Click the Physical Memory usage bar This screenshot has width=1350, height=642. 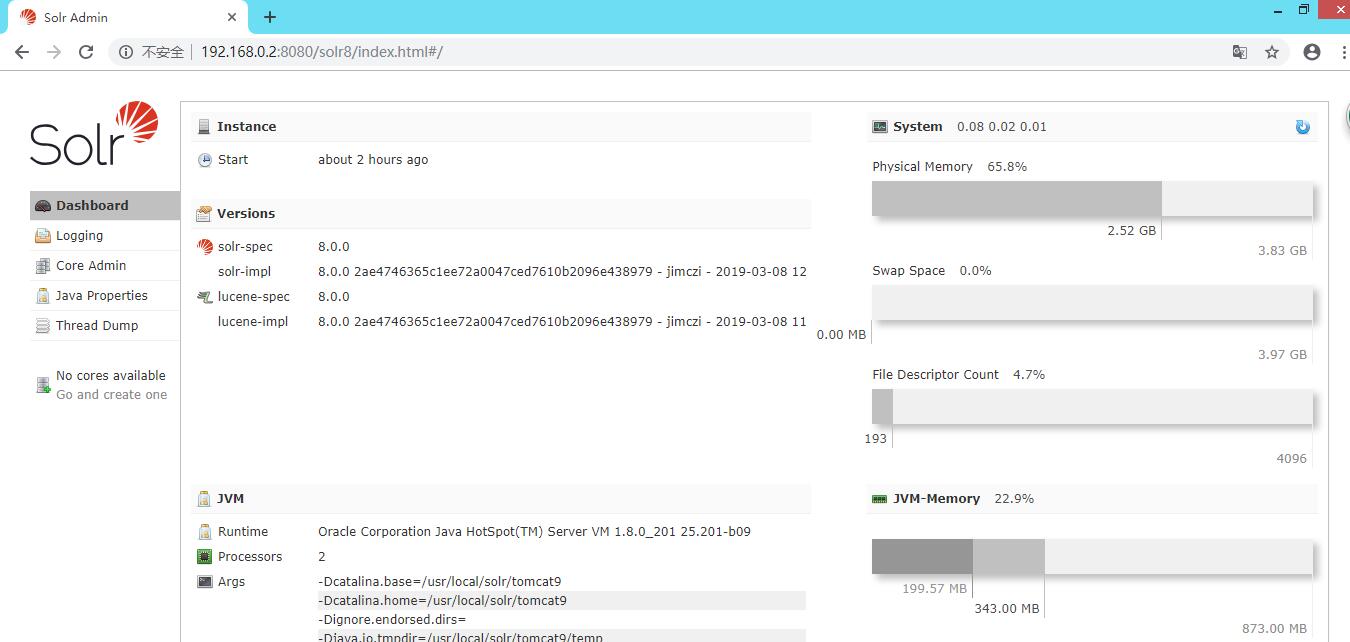coord(1092,199)
